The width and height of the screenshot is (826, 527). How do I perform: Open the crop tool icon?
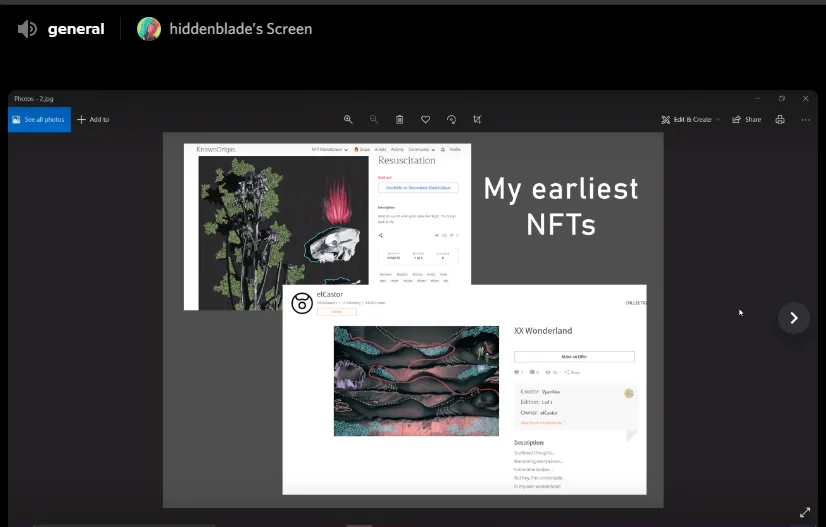pos(477,120)
